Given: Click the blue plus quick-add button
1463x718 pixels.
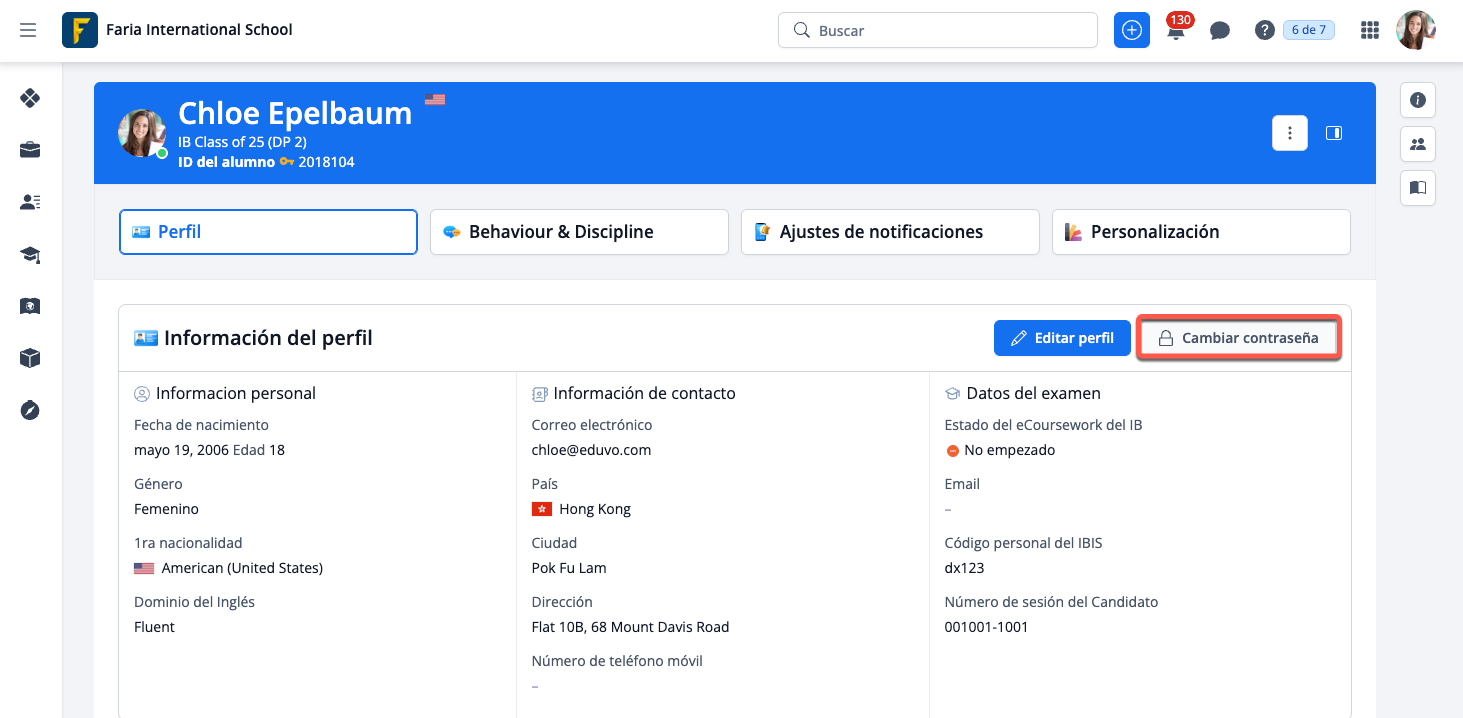Looking at the screenshot, I should tap(1132, 31).
